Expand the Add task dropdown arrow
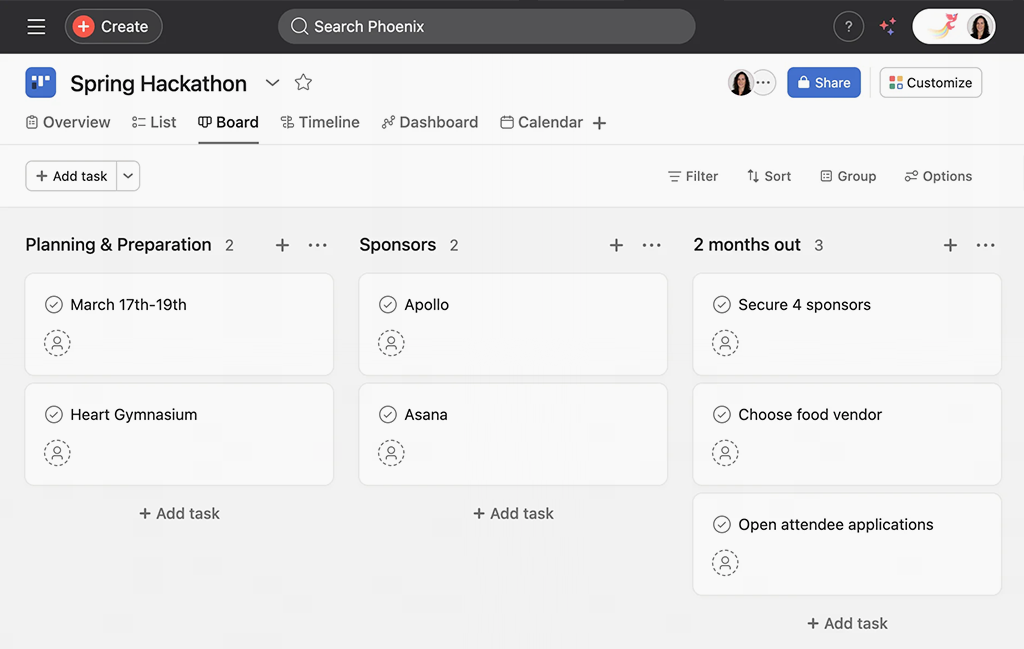Viewport: 1024px width, 649px height. click(x=128, y=176)
